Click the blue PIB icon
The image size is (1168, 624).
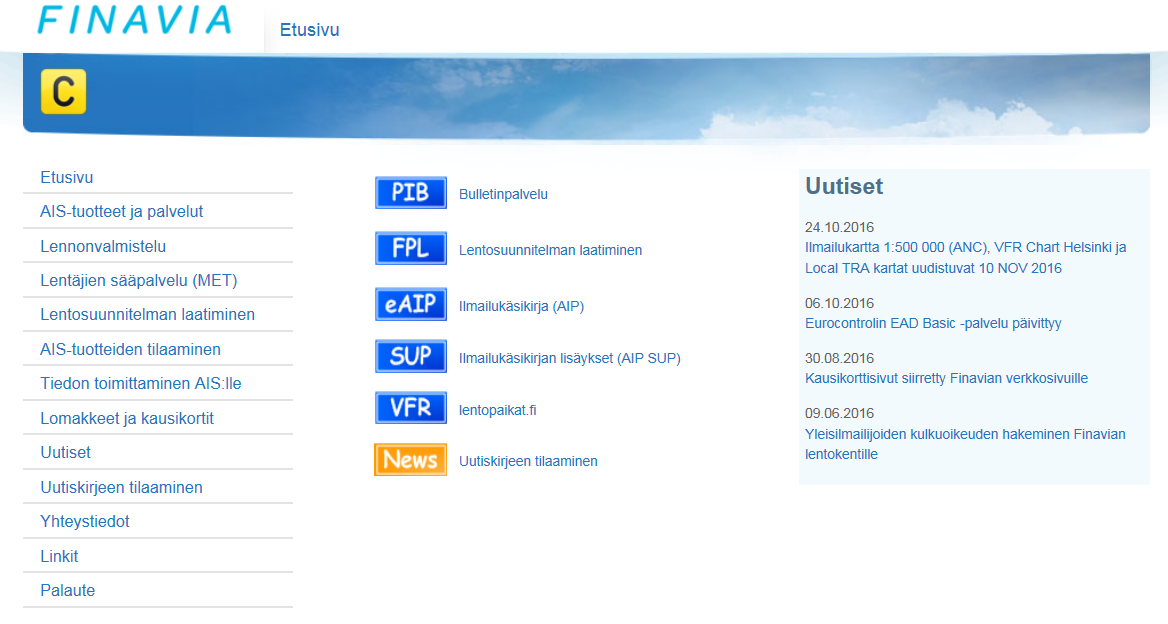[x=410, y=193]
